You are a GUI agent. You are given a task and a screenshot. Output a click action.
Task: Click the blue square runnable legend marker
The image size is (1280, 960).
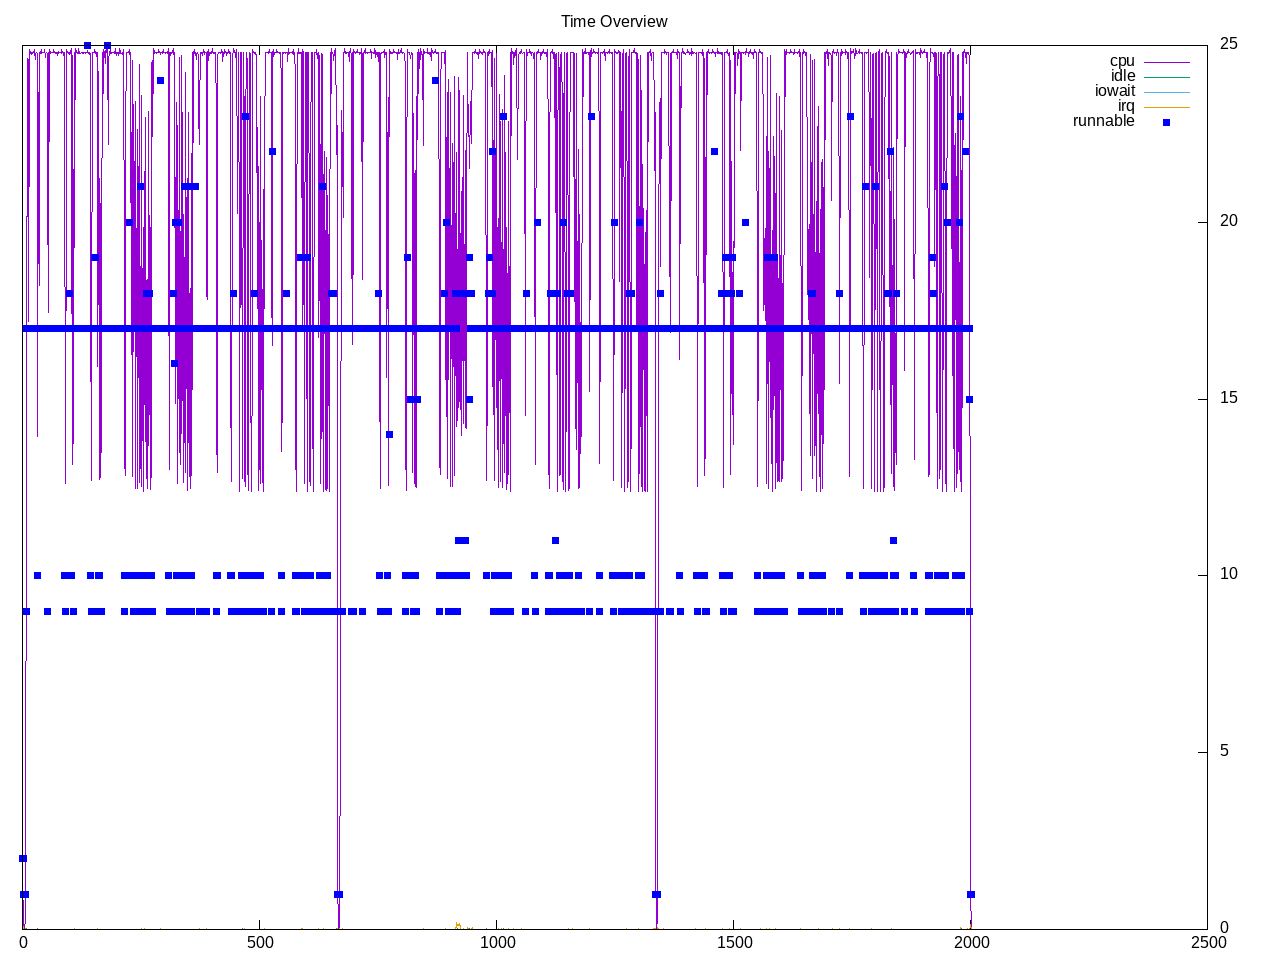click(1166, 122)
